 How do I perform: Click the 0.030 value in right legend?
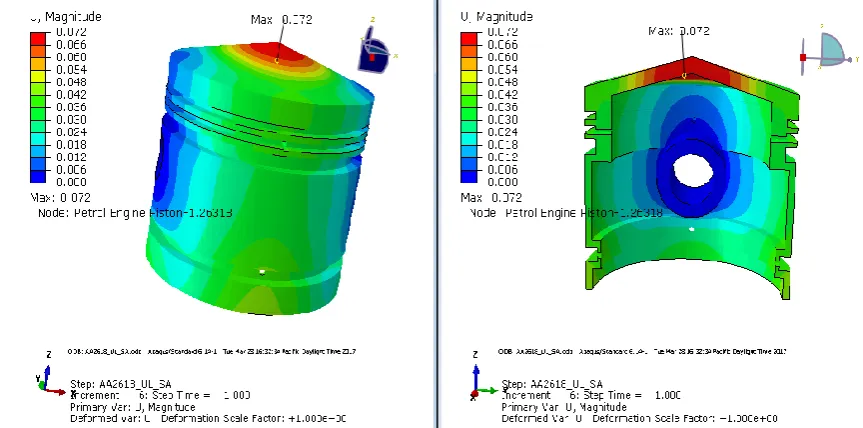pos(502,120)
